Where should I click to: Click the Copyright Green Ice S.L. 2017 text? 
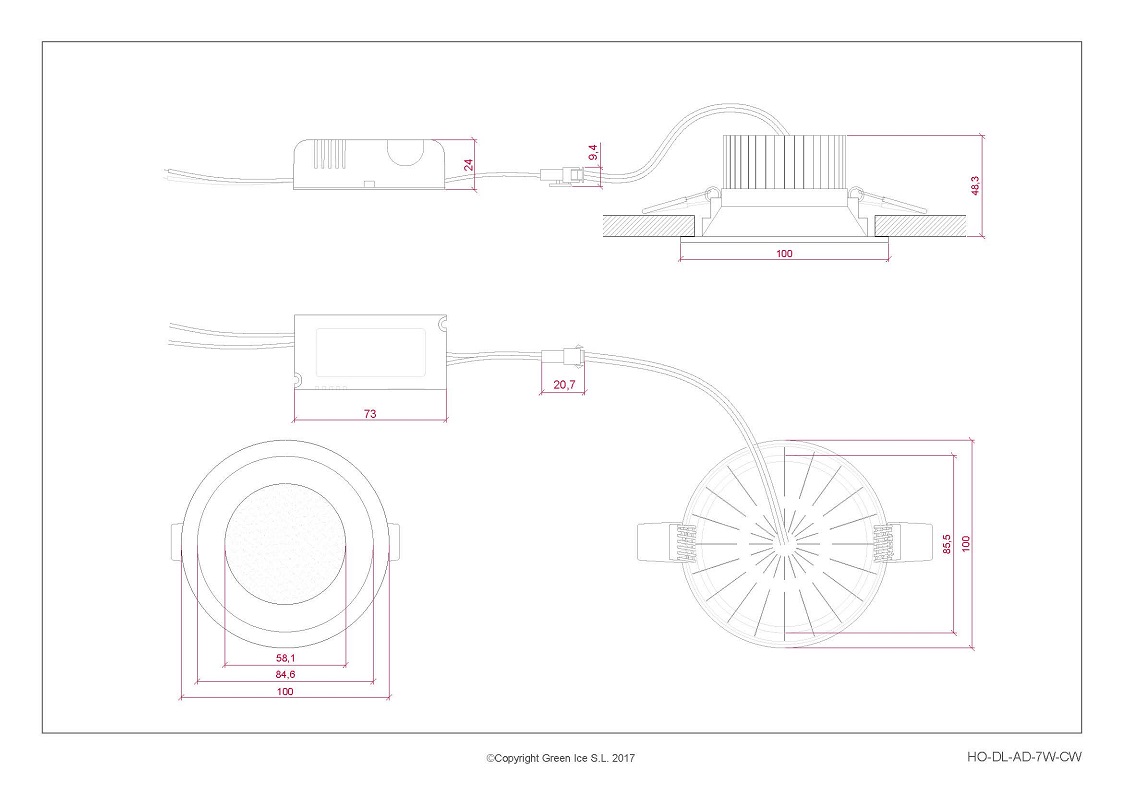(x=561, y=758)
